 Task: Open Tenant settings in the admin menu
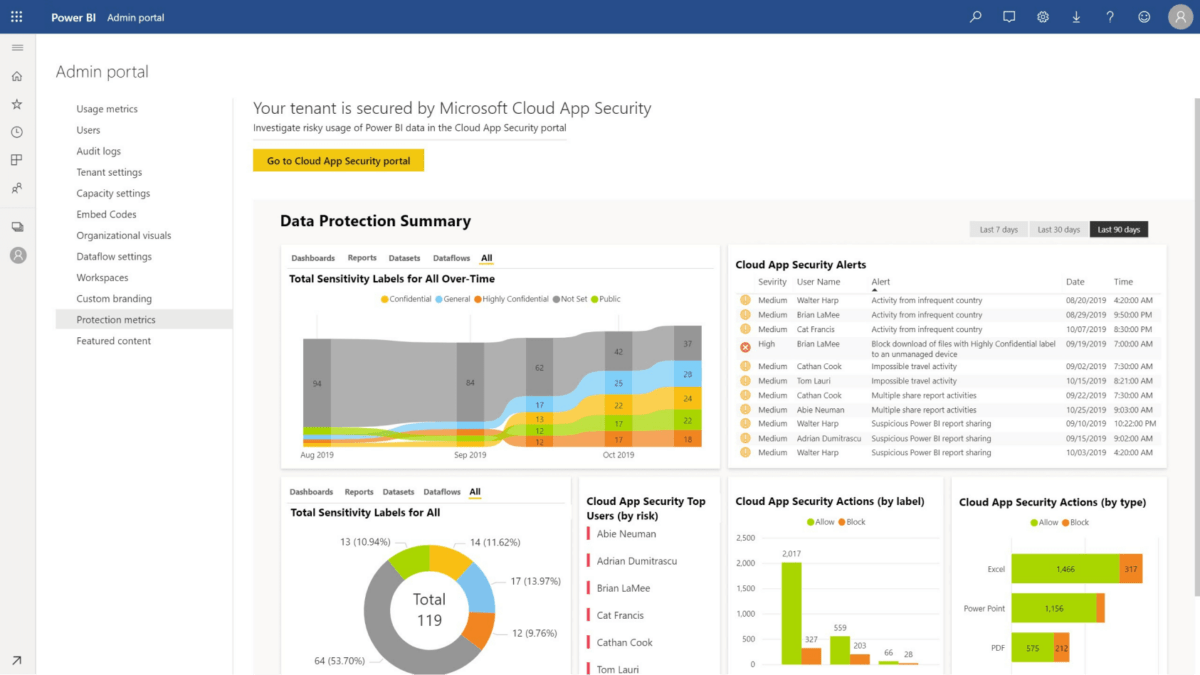[x=109, y=172]
